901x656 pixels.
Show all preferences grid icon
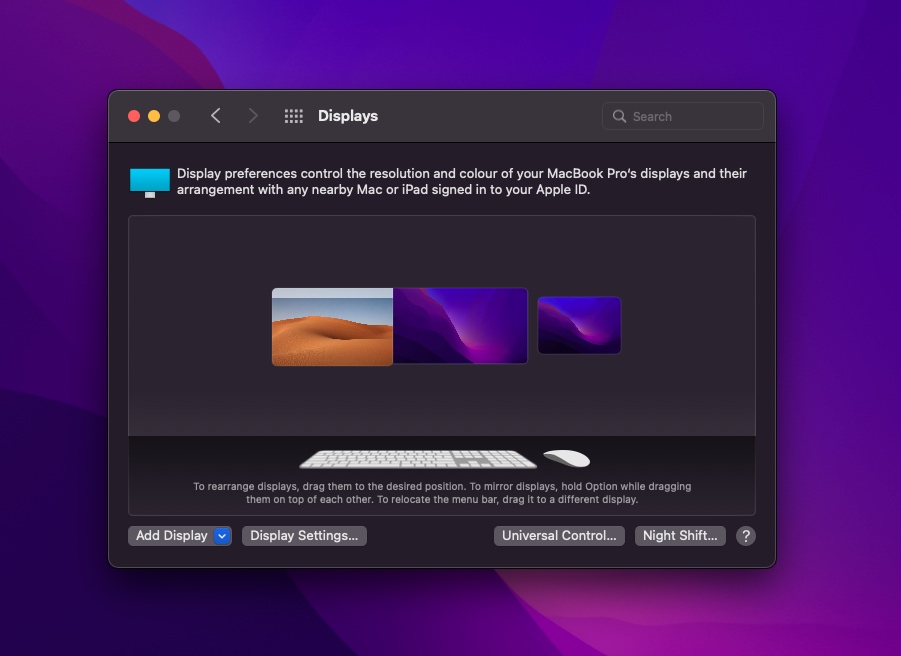(294, 117)
